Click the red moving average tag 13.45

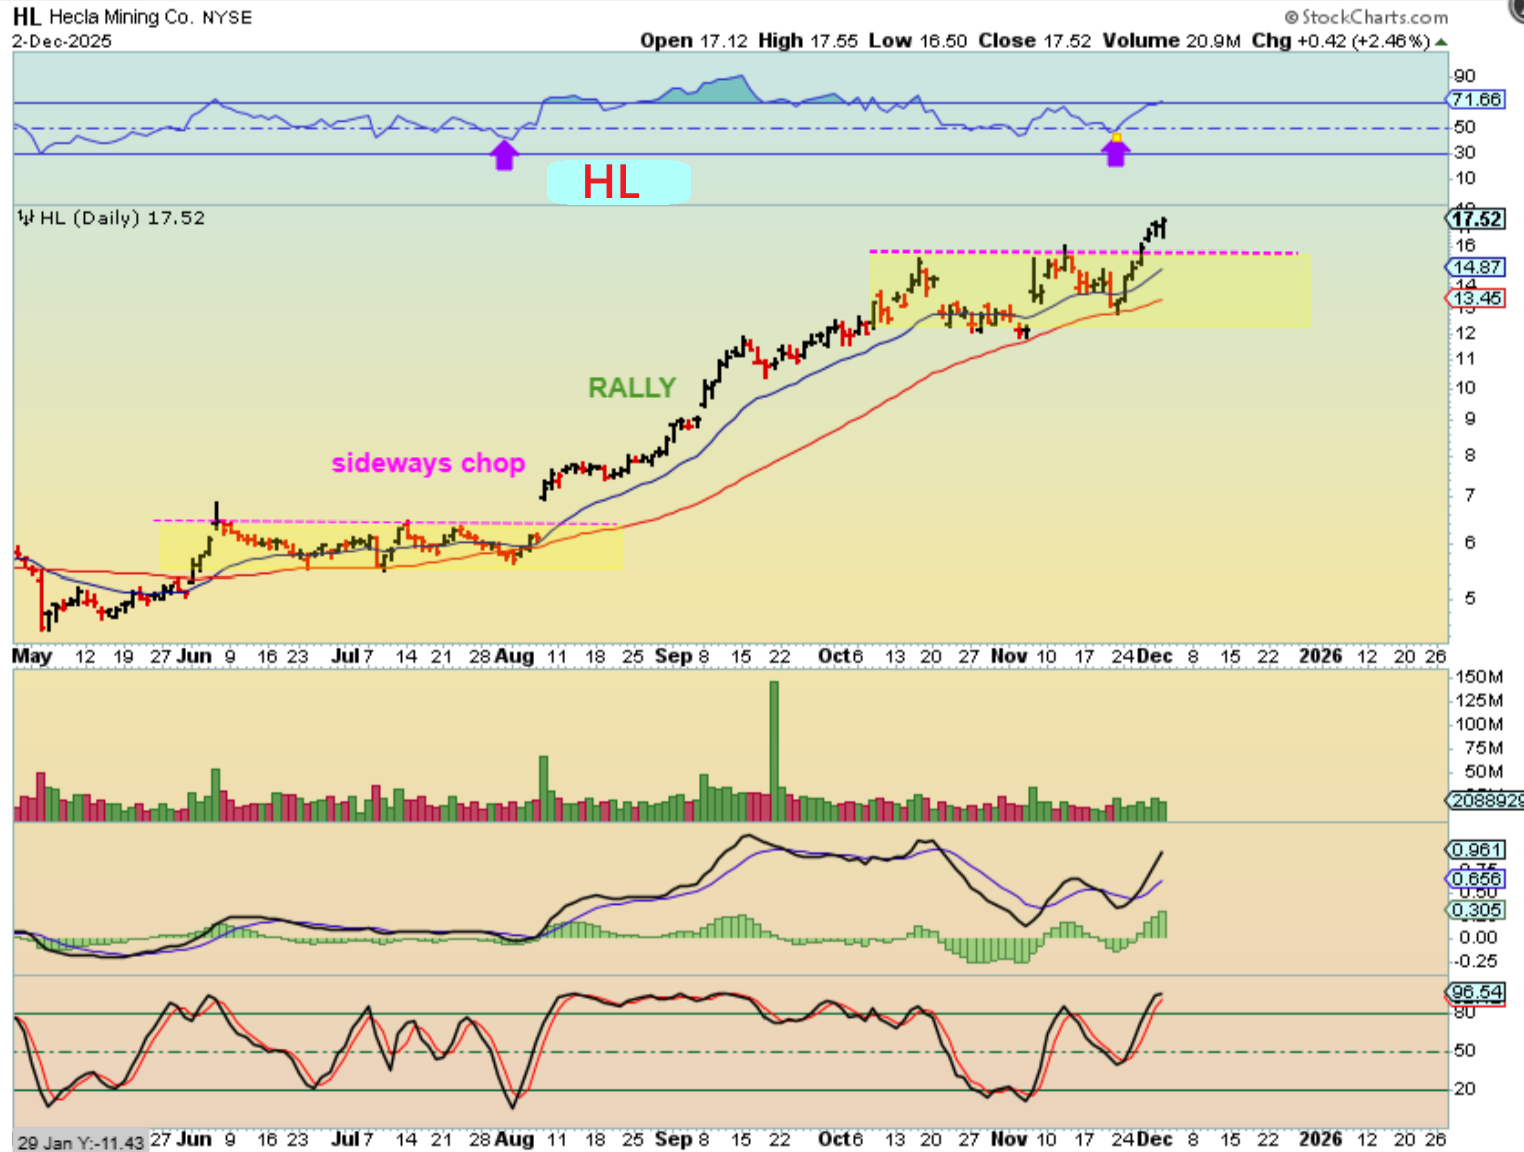(1476, 298)
